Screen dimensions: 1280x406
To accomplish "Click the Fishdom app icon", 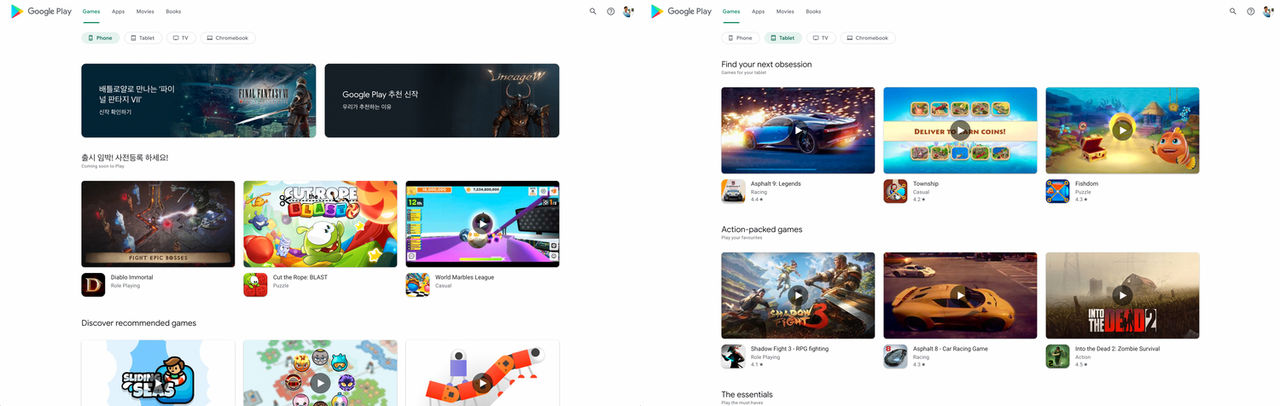I will (1057, 191).
